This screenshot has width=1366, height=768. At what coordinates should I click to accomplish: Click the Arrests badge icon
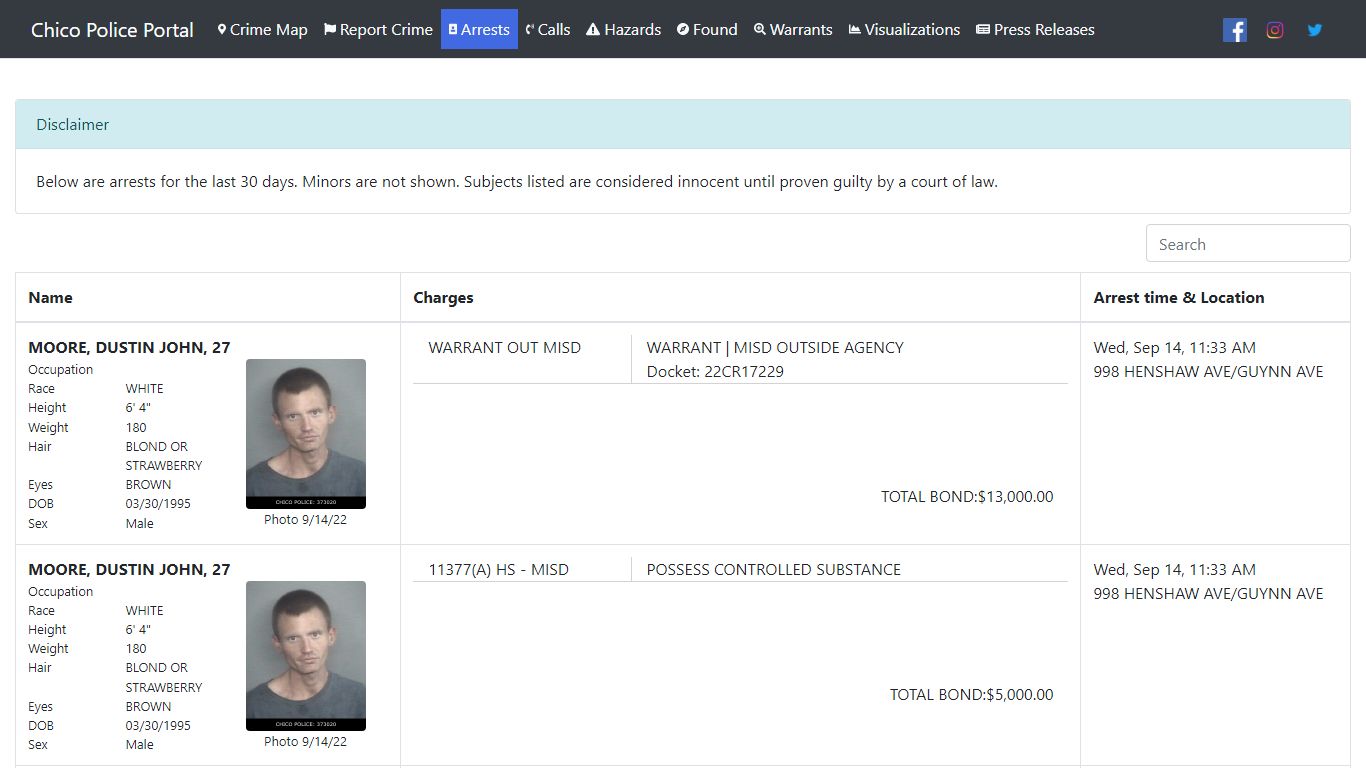pyautogui.click(x=453, y=30)
